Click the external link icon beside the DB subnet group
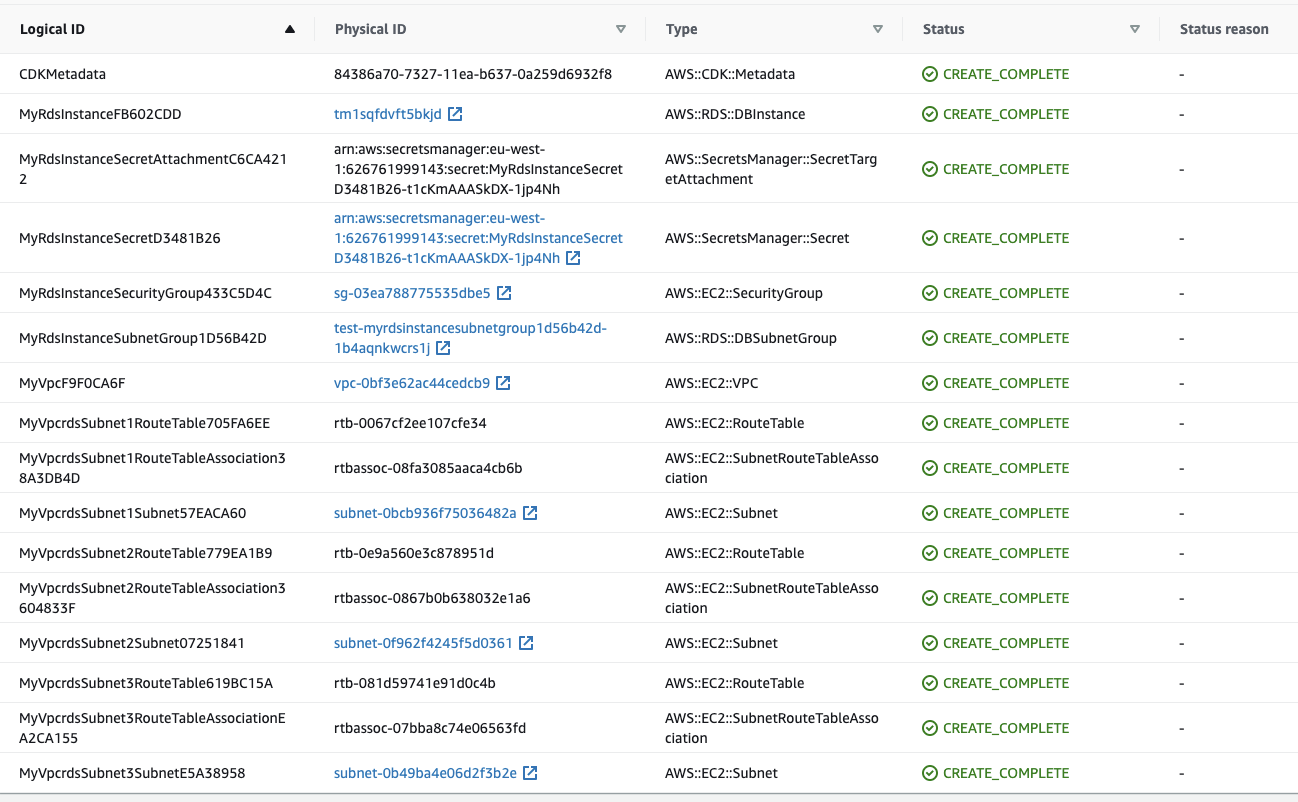Viewport: 1298px width, 802px height. click(x=443, y=348)
